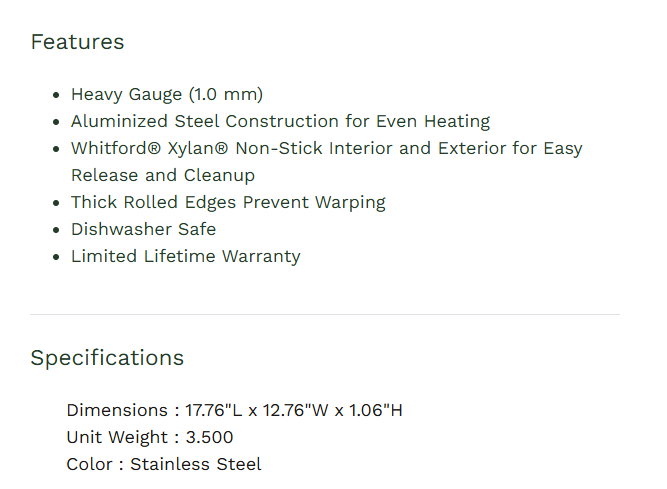Click the Dishwasher Safe bullet
667x489 pixels.
tap(143, 230)
